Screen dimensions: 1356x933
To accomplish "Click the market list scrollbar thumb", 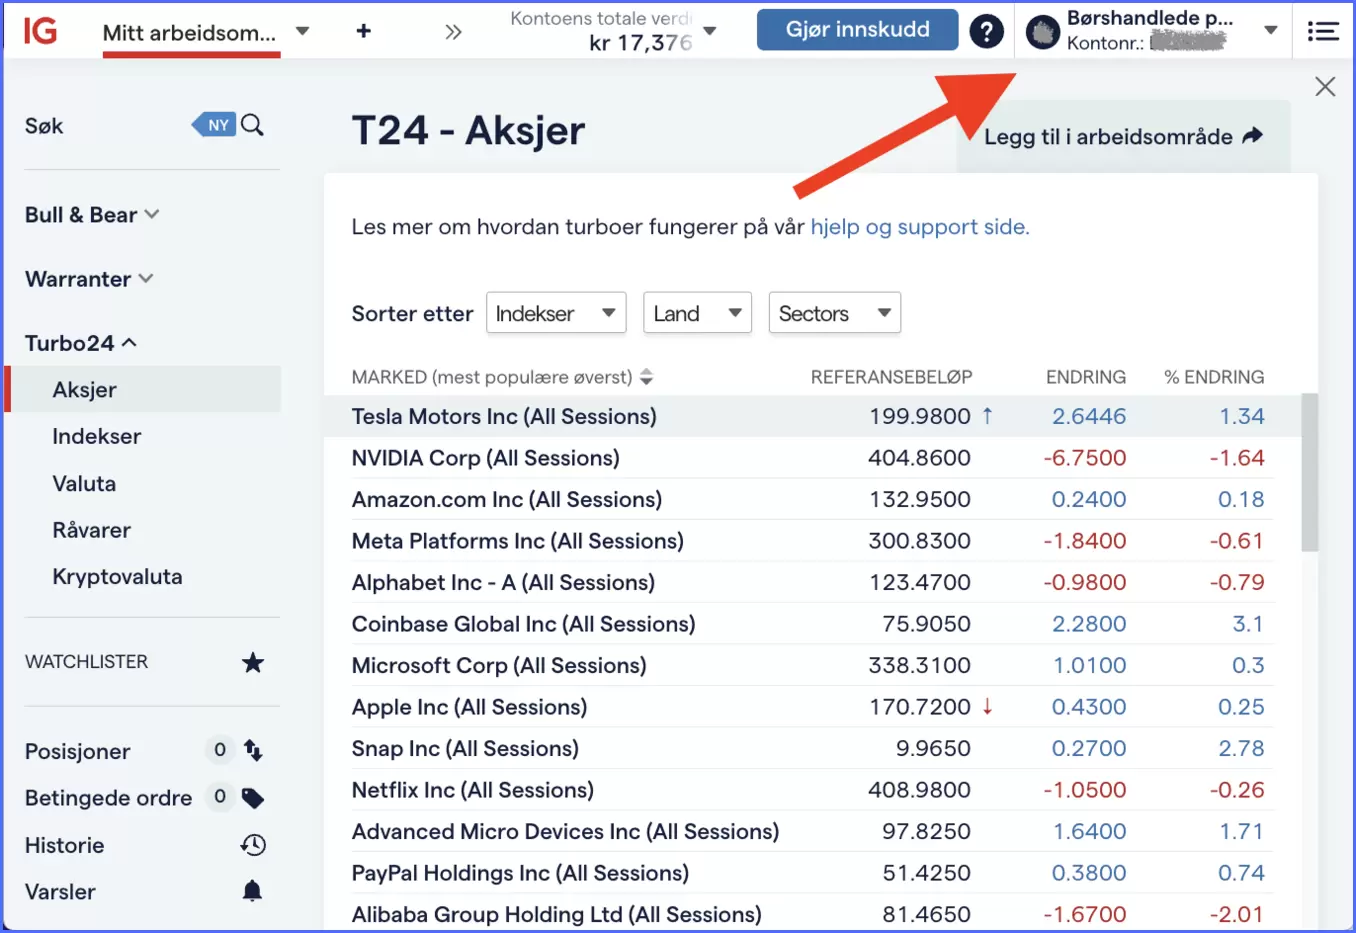I will [1309, 472].
